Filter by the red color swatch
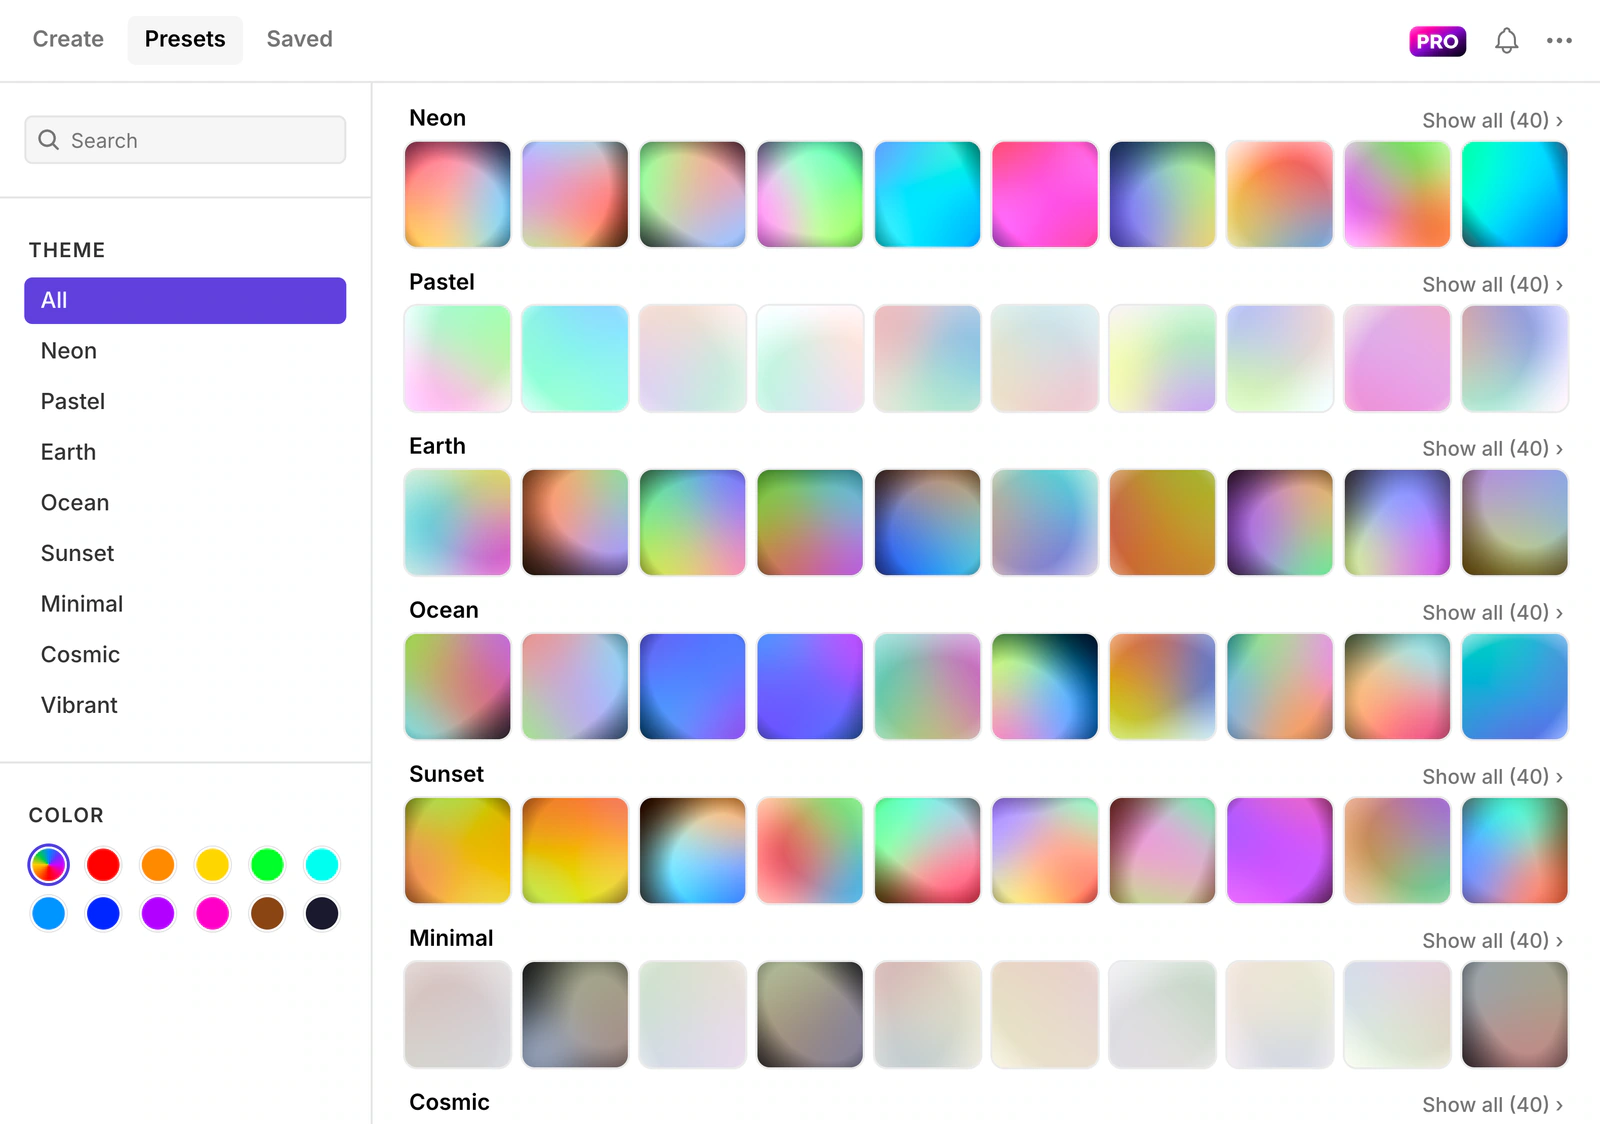1600x1124 pixels. click(x=103, y=865)
